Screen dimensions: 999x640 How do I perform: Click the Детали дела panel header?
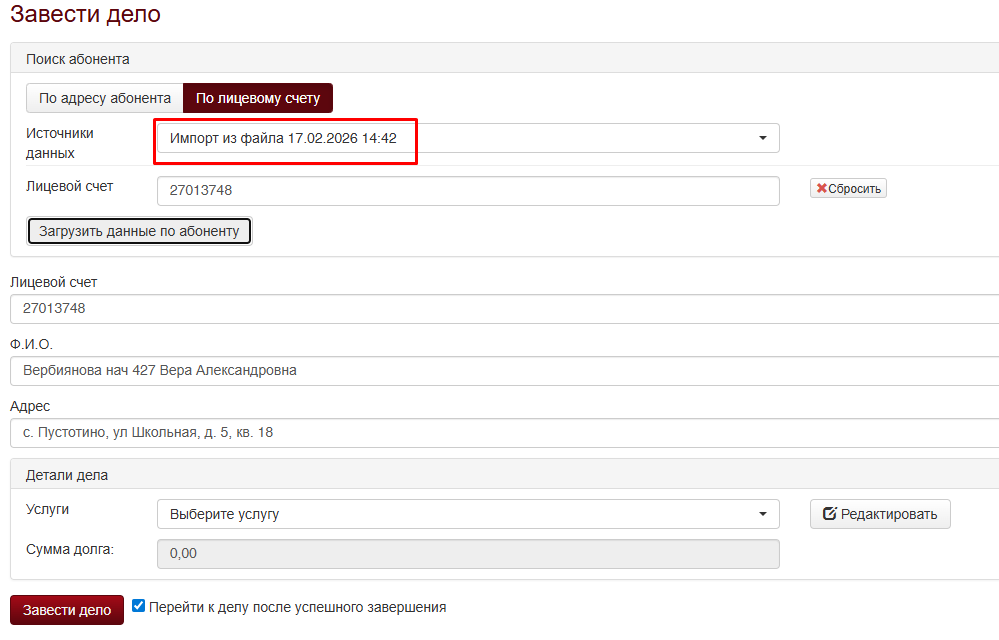(67, 475)
